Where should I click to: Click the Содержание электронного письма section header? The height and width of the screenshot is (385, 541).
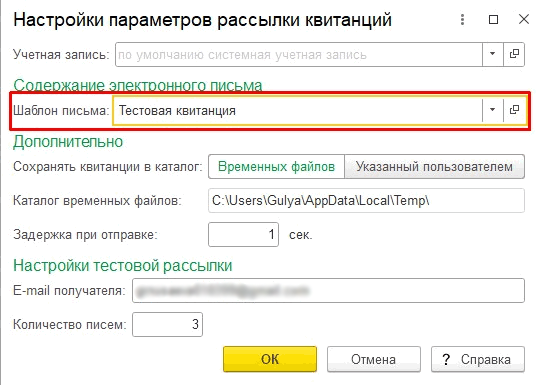(138, 85)
